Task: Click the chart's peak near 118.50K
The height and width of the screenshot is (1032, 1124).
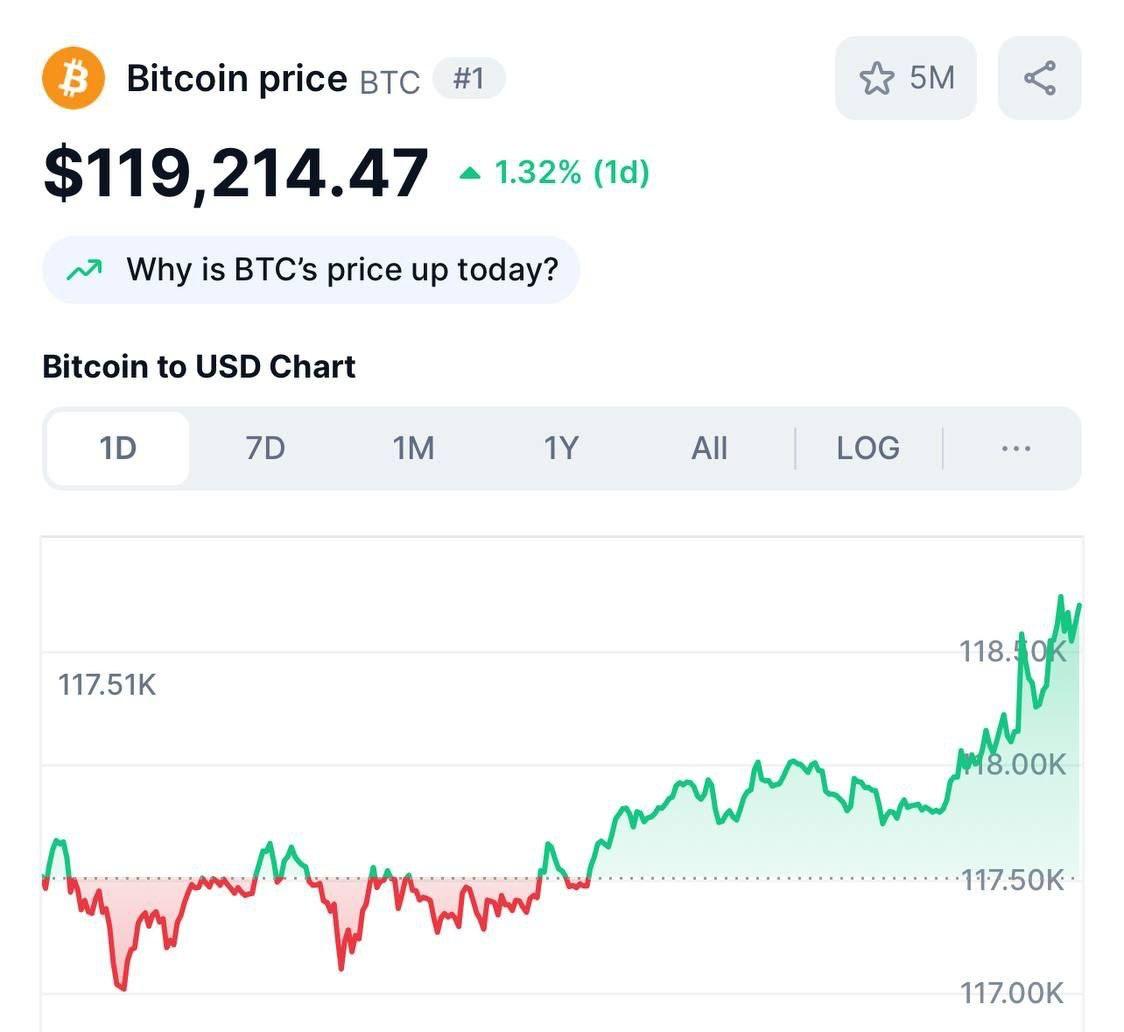Action: [1060, 598]
